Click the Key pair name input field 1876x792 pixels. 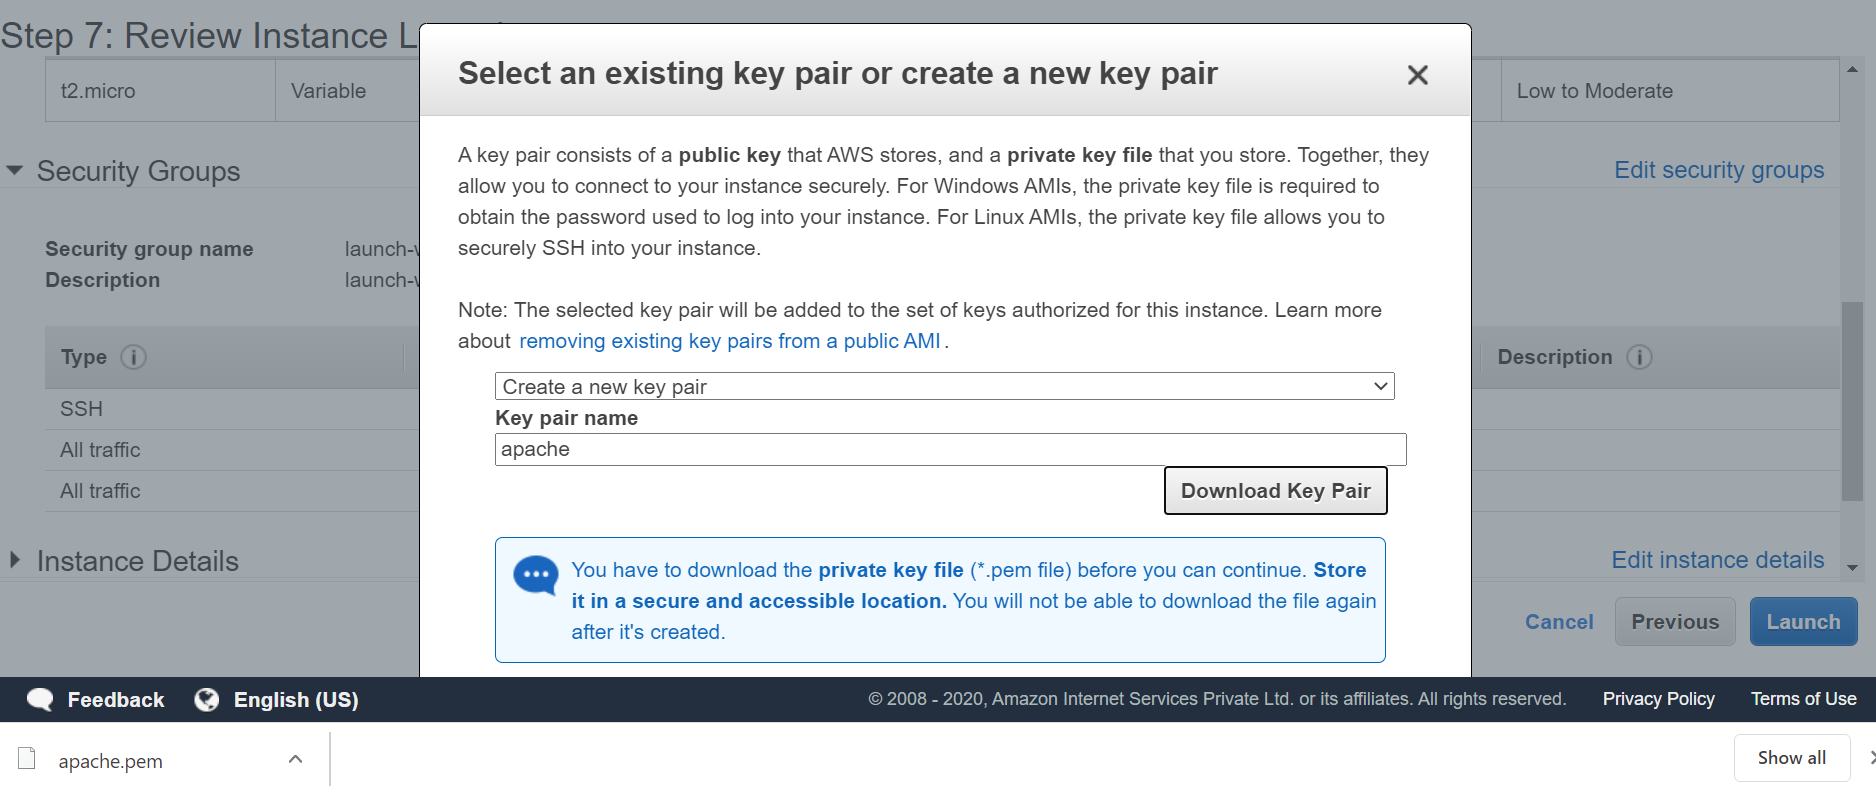coord(950,449)
